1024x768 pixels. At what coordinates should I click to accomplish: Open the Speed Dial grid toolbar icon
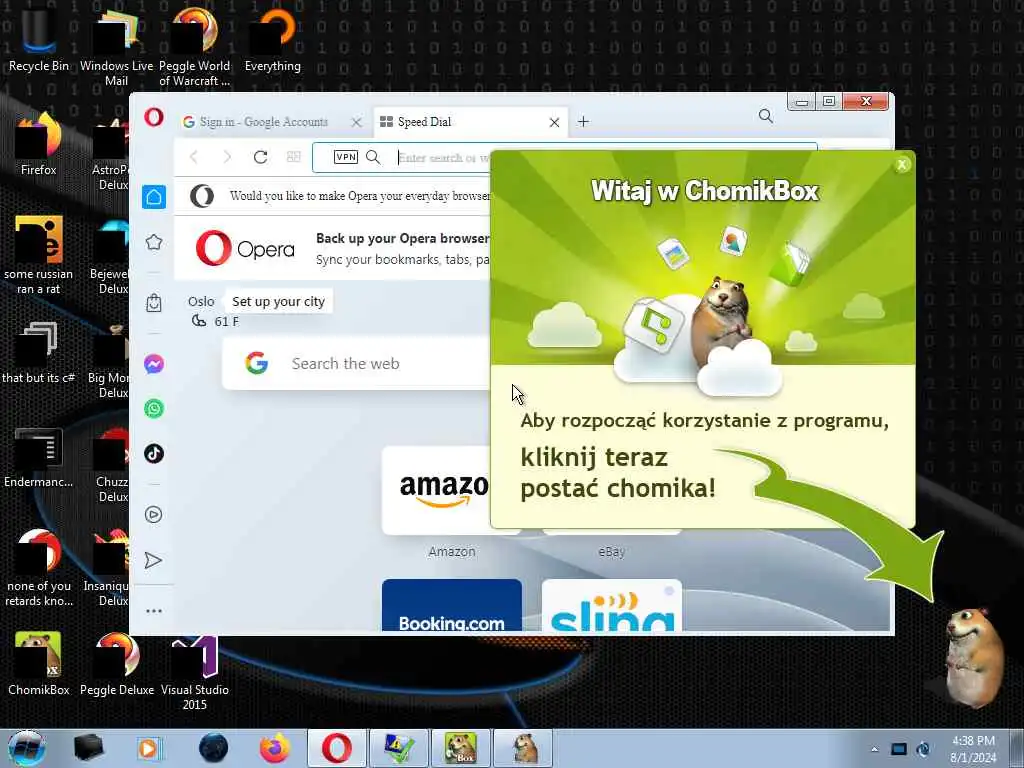294,157
